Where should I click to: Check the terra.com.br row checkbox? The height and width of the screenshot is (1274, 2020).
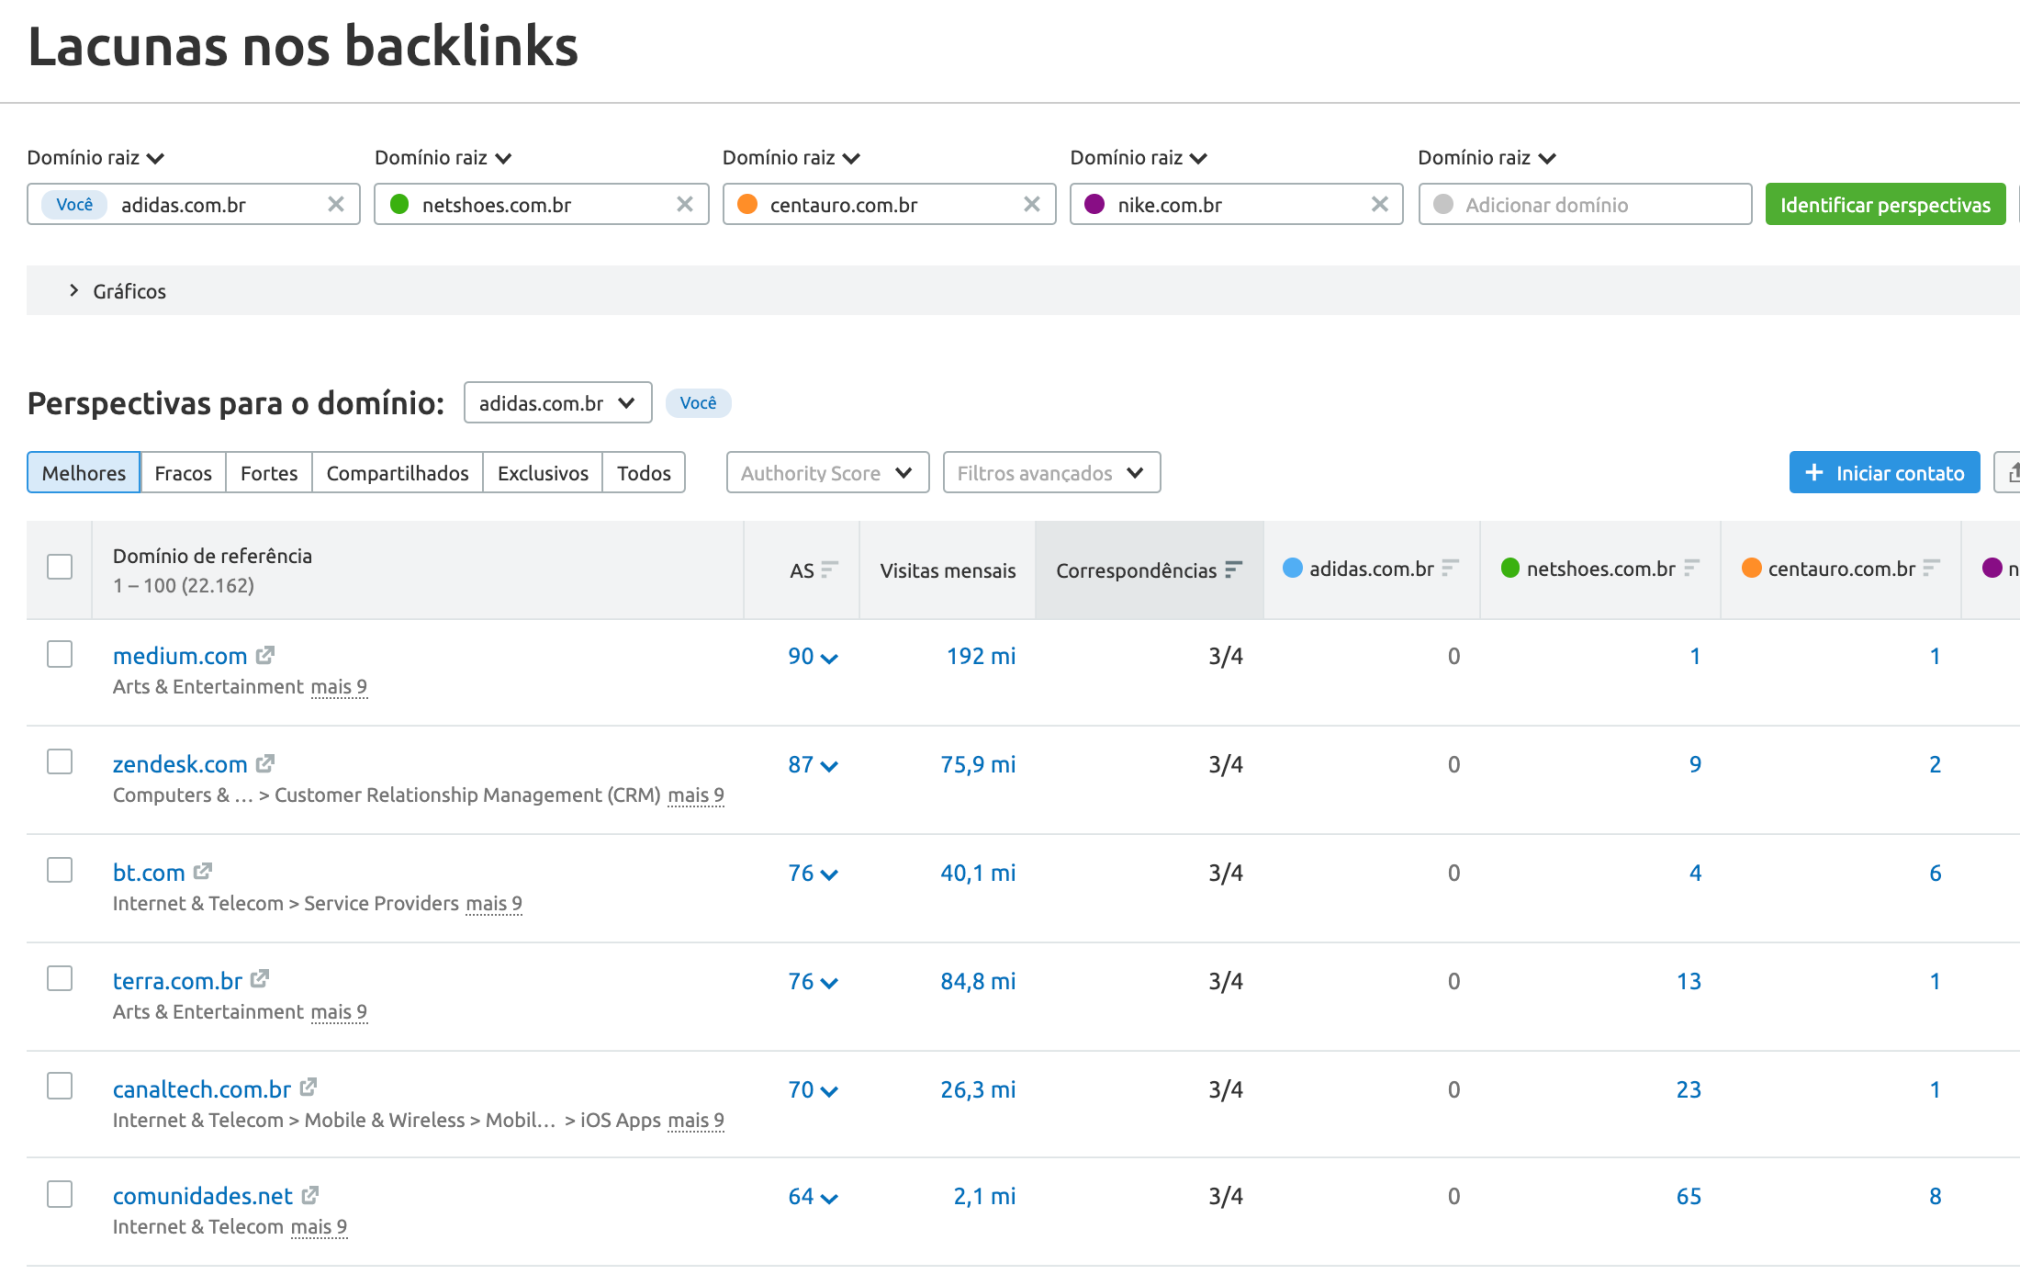point(60,978)
